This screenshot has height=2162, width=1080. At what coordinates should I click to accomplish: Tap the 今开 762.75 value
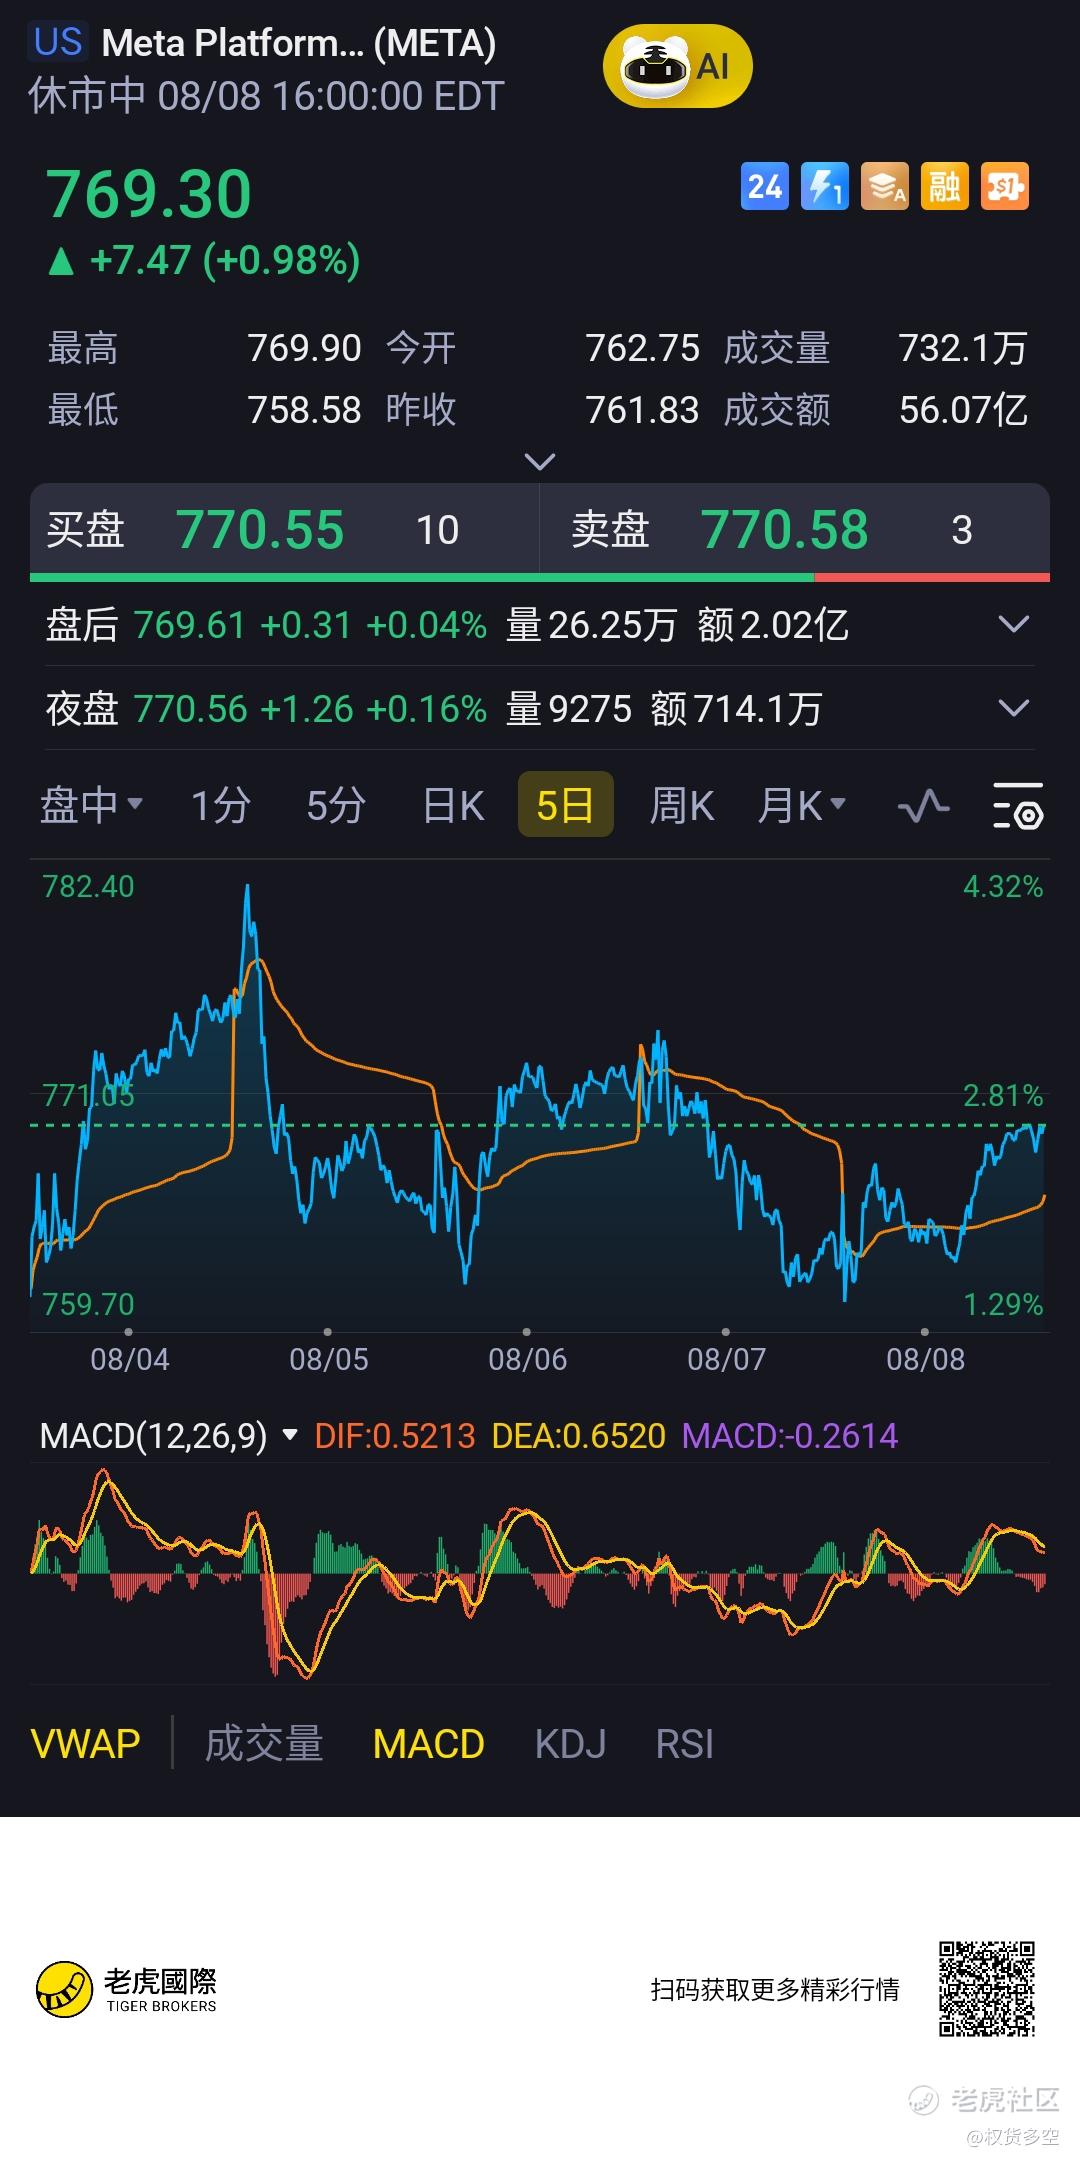click(642, 349)
